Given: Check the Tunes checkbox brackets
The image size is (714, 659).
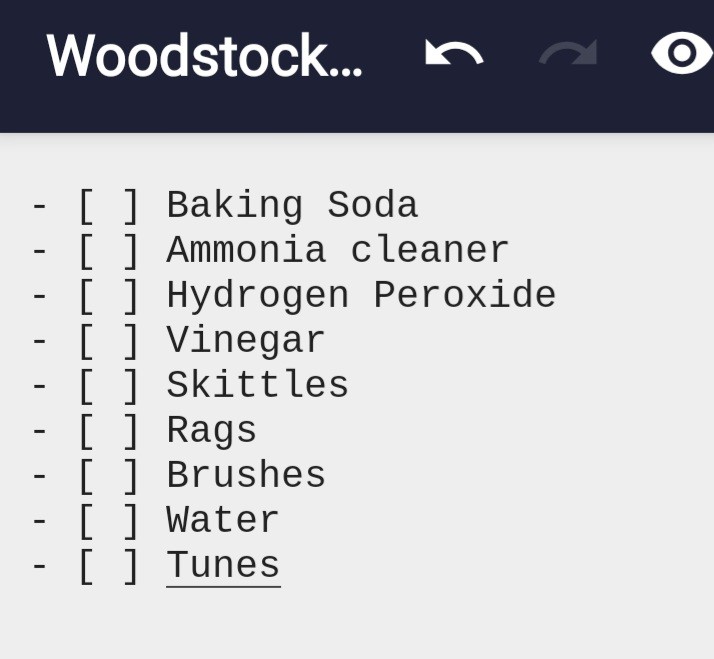Looking at the screenshot, I should 109,567.
